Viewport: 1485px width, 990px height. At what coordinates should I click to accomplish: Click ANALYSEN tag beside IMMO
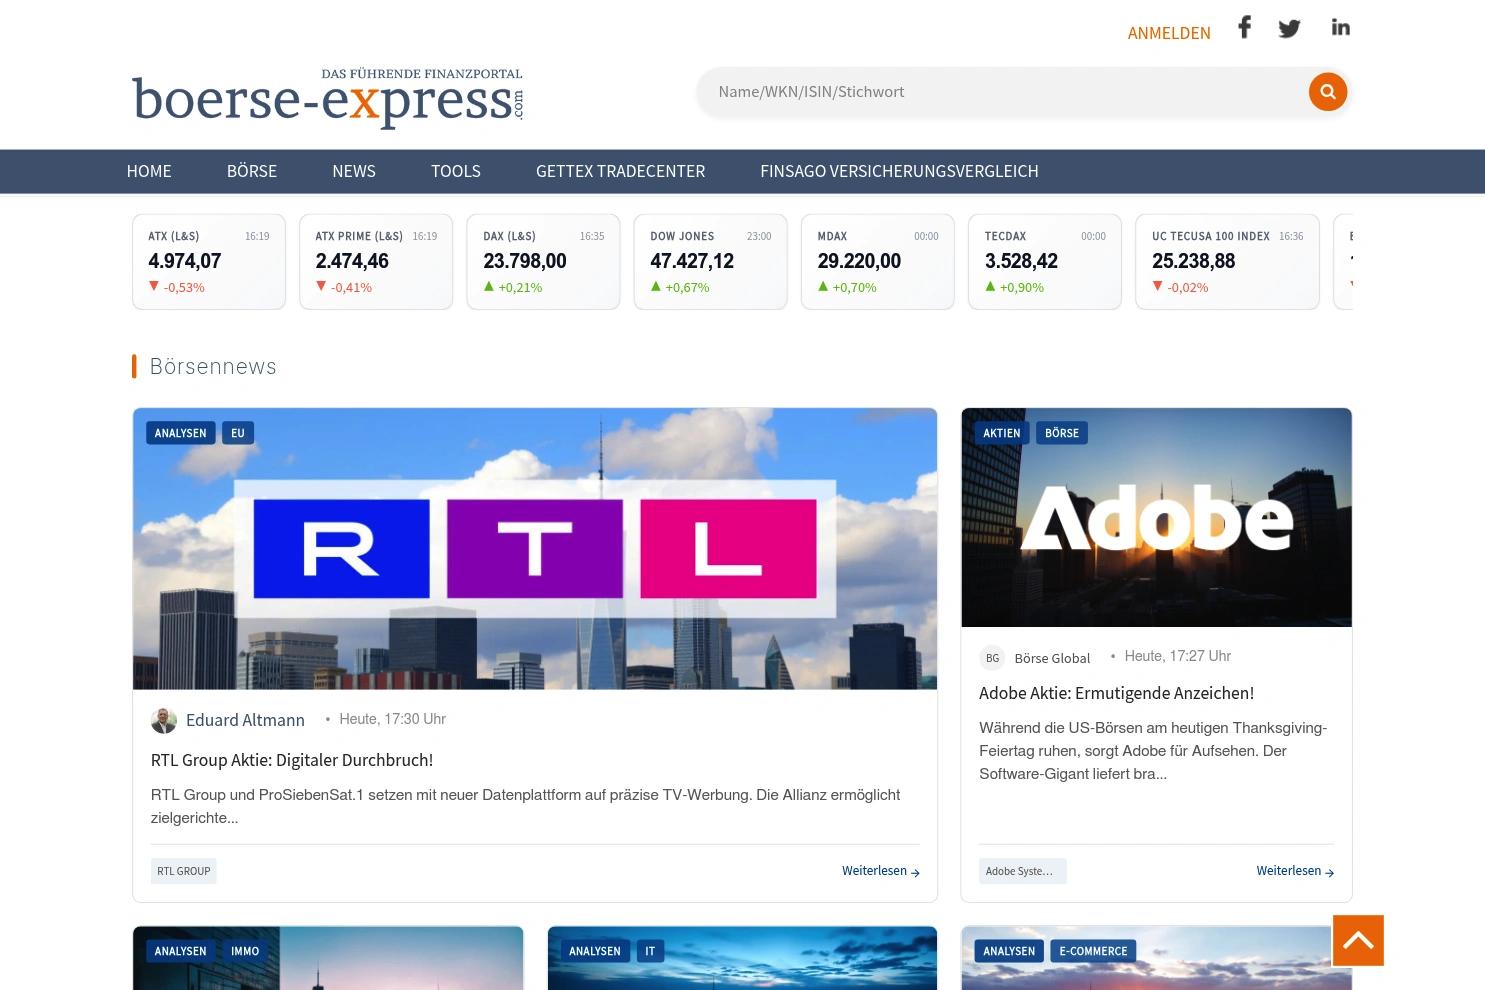tap(181, 951)
